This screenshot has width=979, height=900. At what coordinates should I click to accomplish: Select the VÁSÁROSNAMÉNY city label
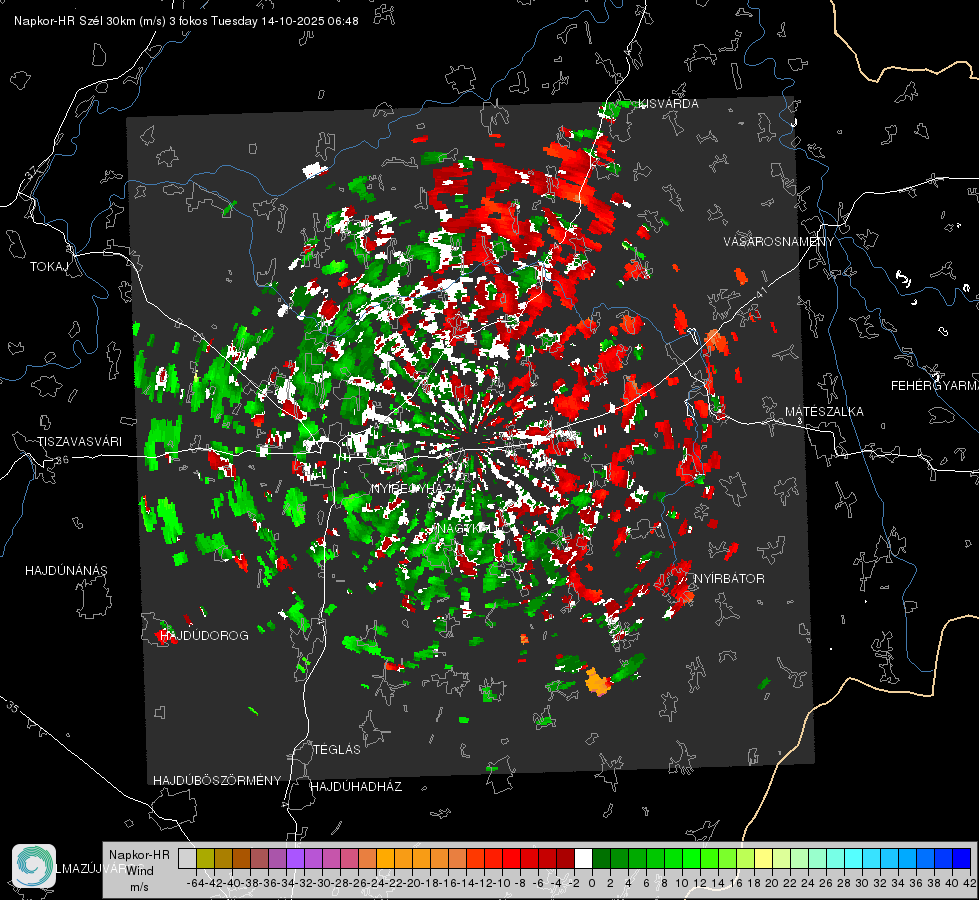pyautogui.click(x=779, y=242)
